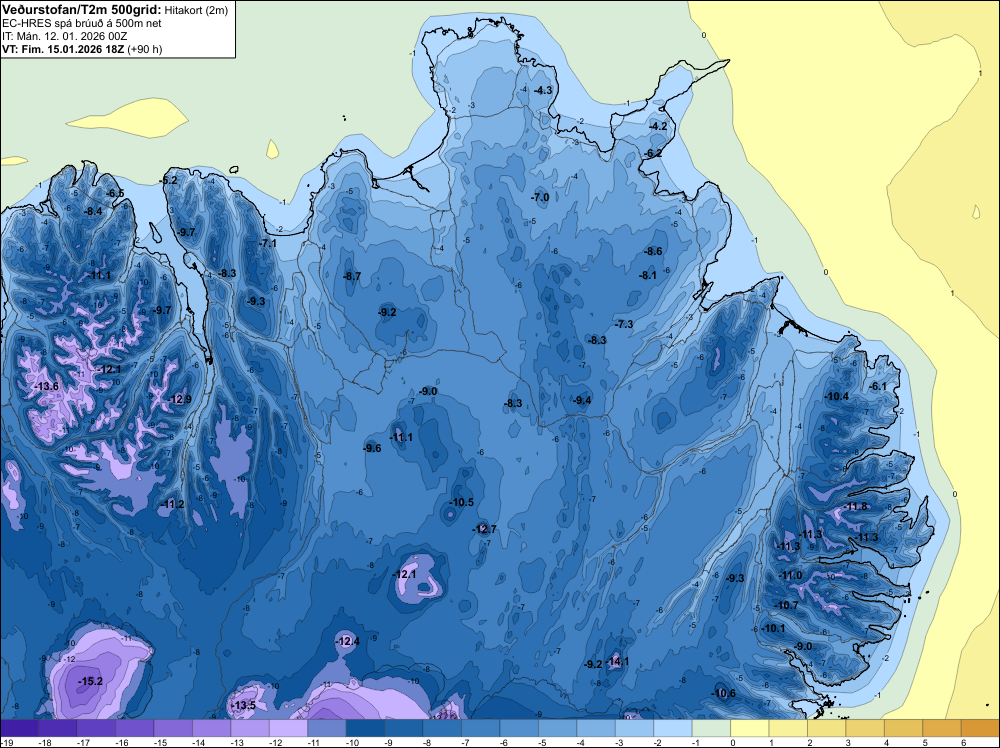Click the 'EC-HRES spá brúuð á 500m net' line

click(x=82, y=23)
